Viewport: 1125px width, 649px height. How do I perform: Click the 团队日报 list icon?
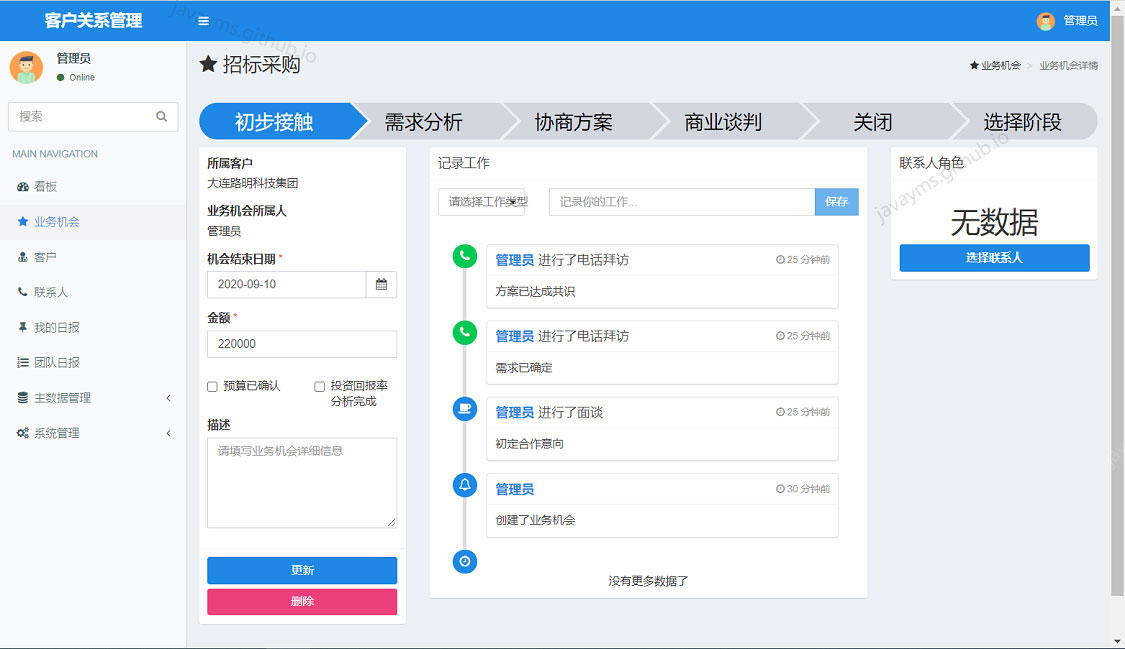[x=23, y=362]
